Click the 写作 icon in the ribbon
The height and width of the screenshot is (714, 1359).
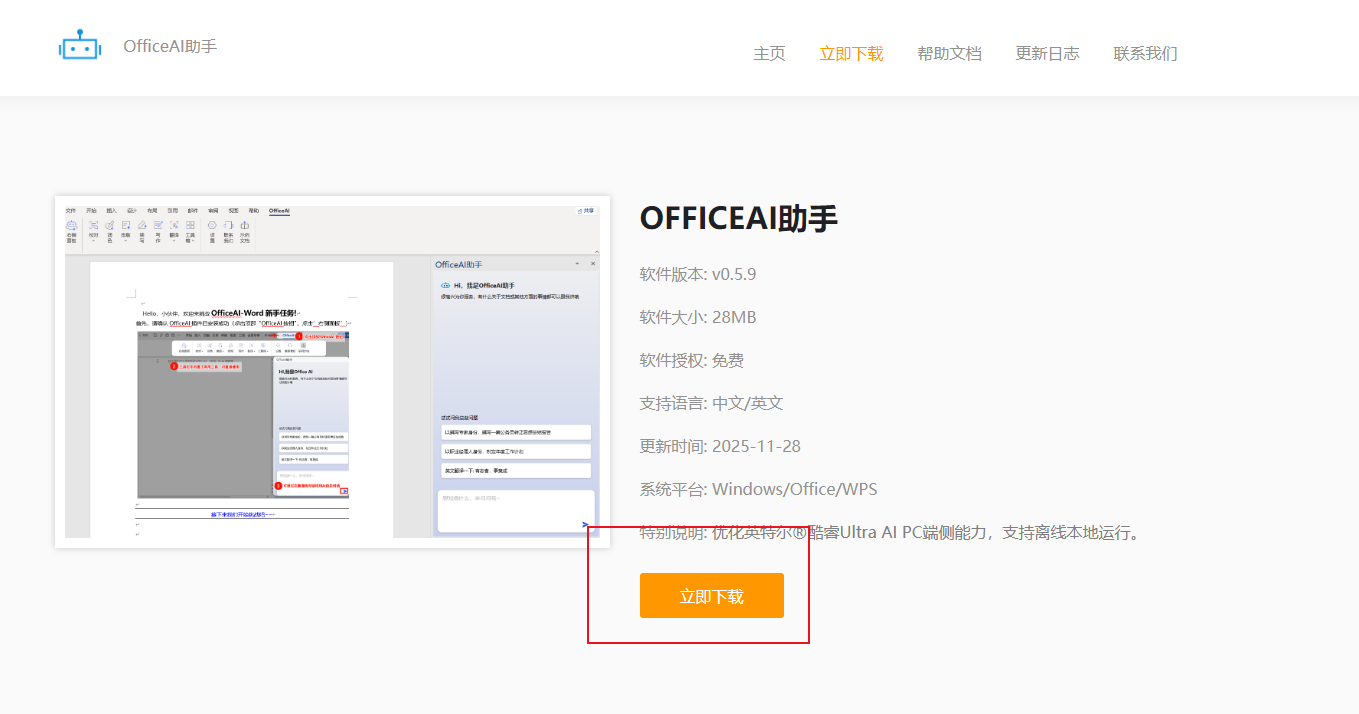158,228
